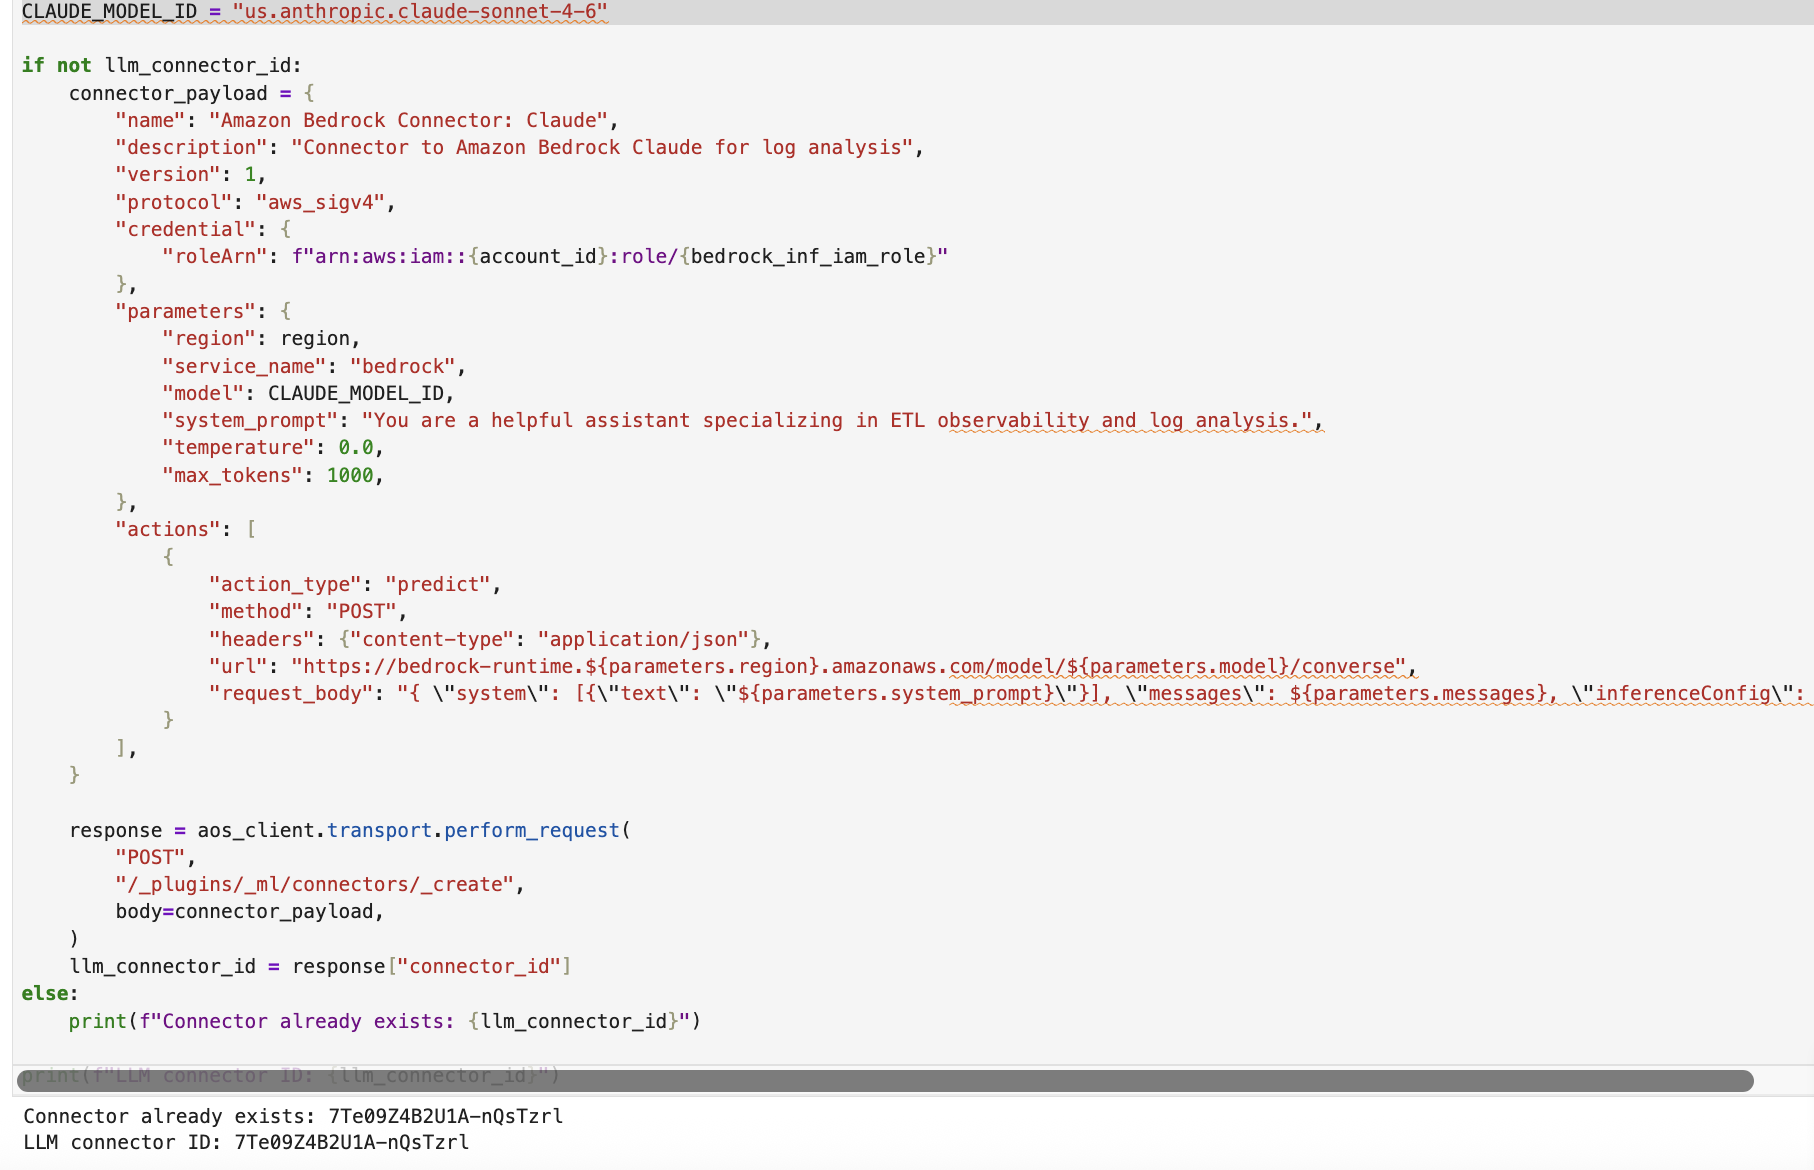Image resolution: width=1814 pixels, height=1170 pixels.
Task: Click the roleArn f-string value
Action: (620, 256)
